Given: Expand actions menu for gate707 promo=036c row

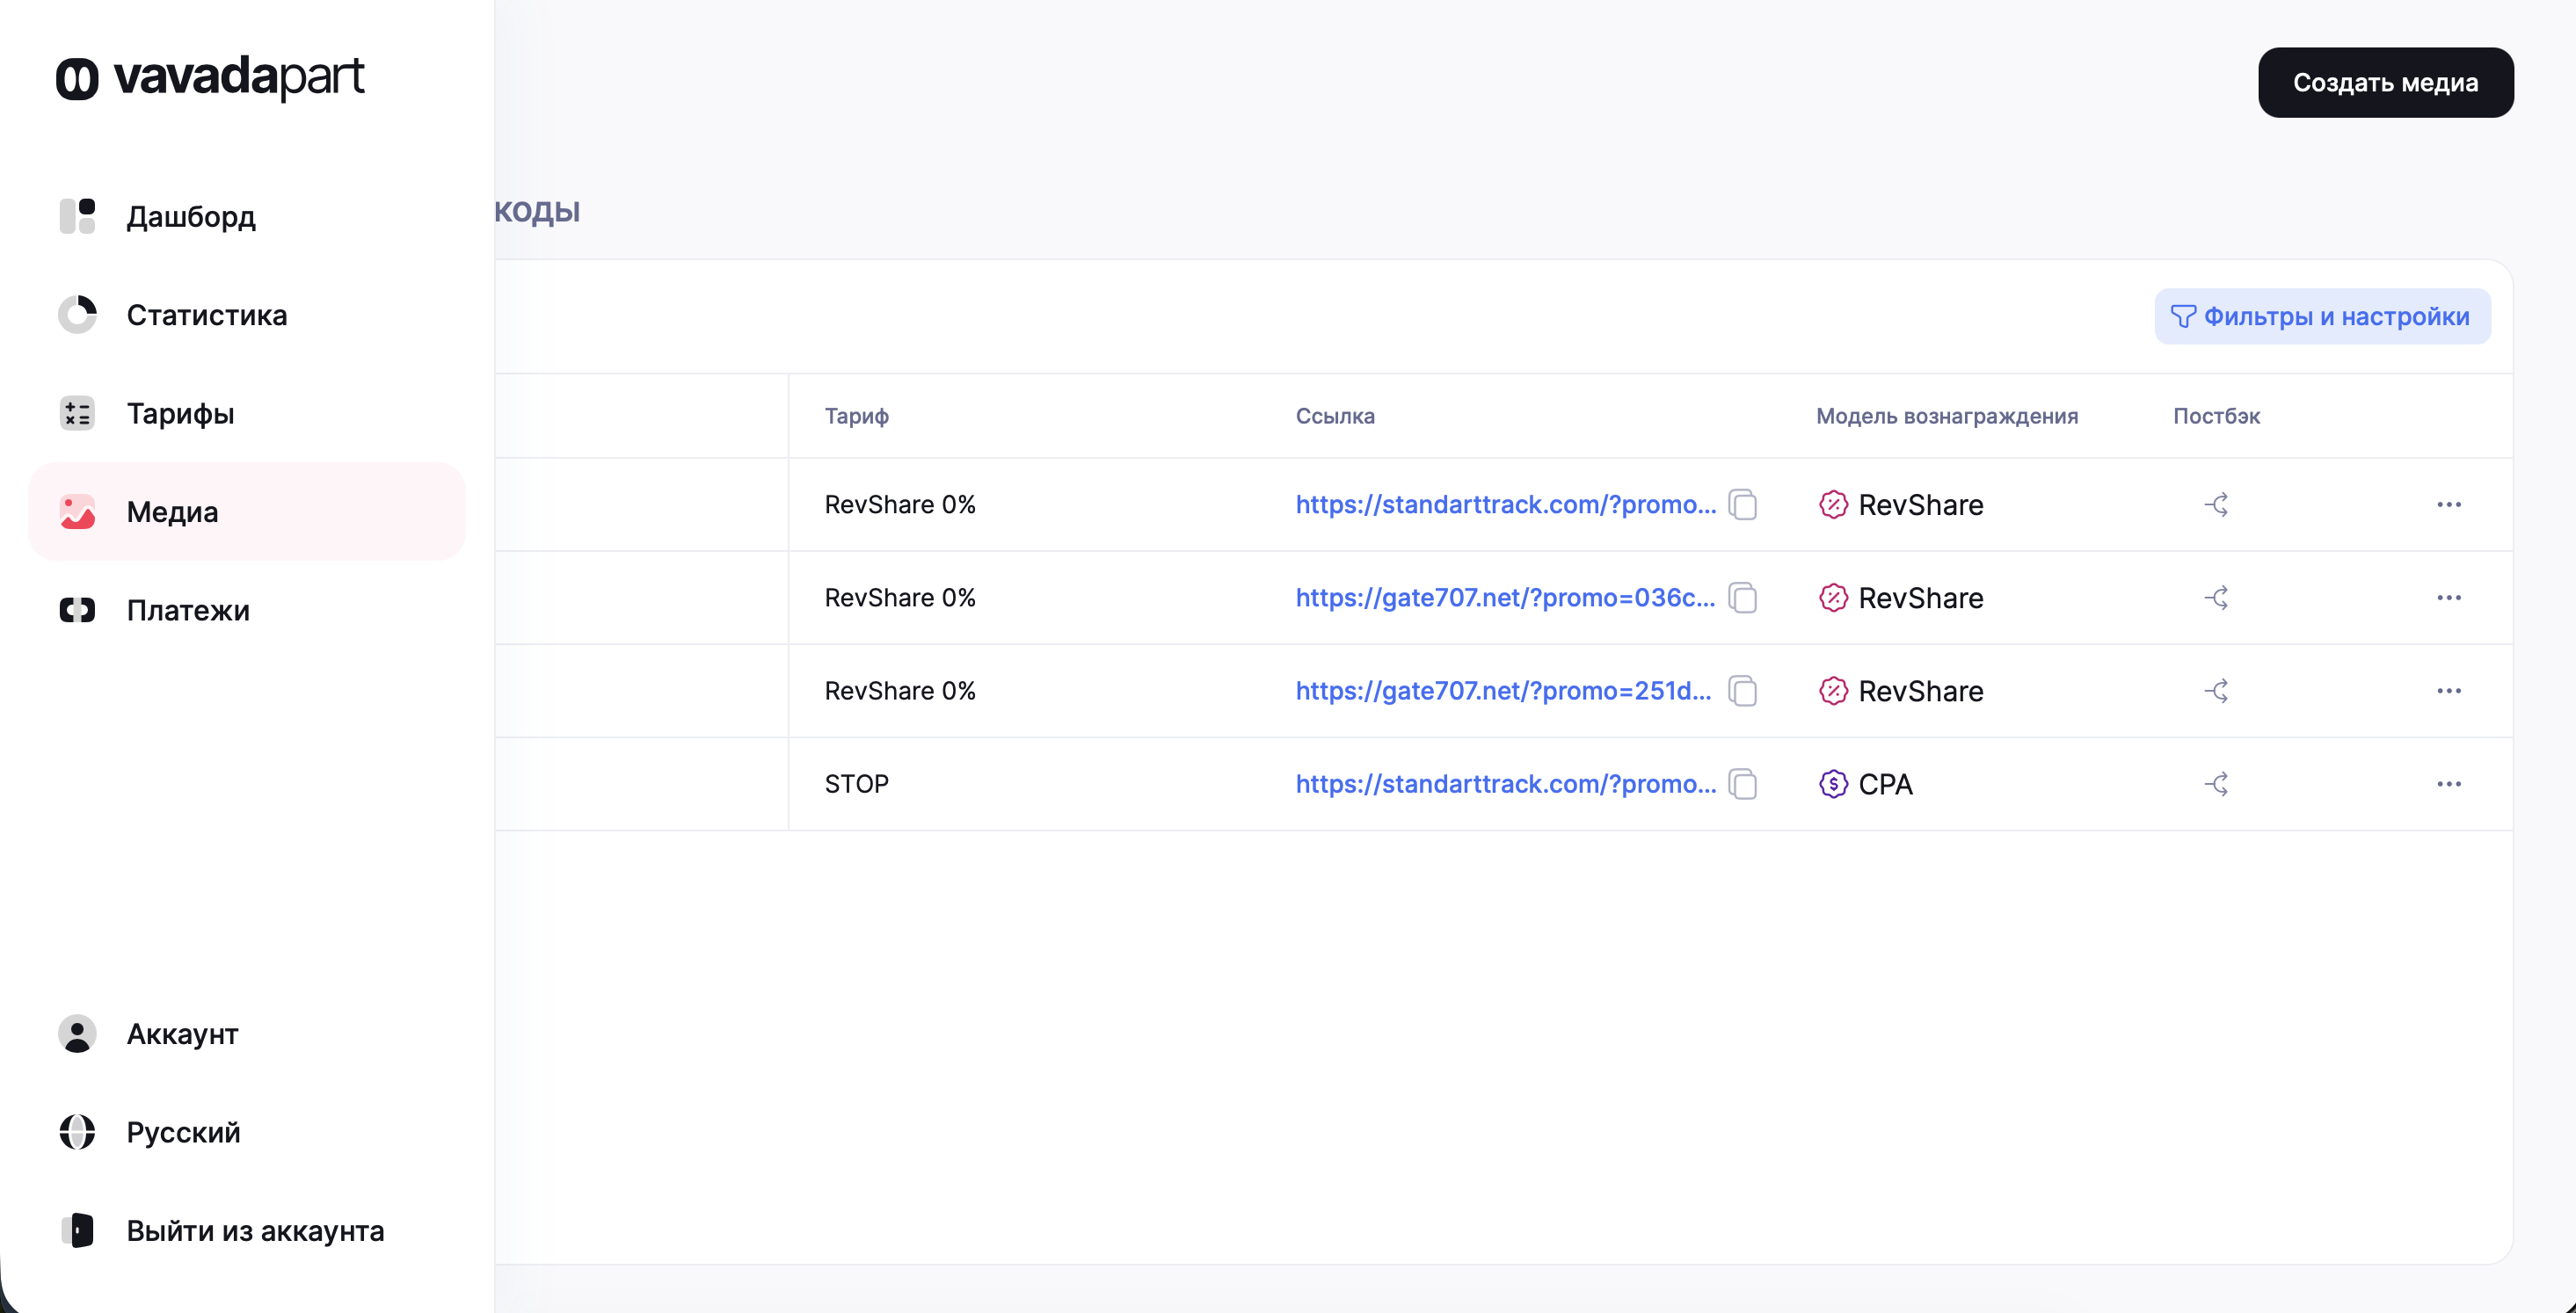Looking at the screenshot, I should pos(2448,598).
